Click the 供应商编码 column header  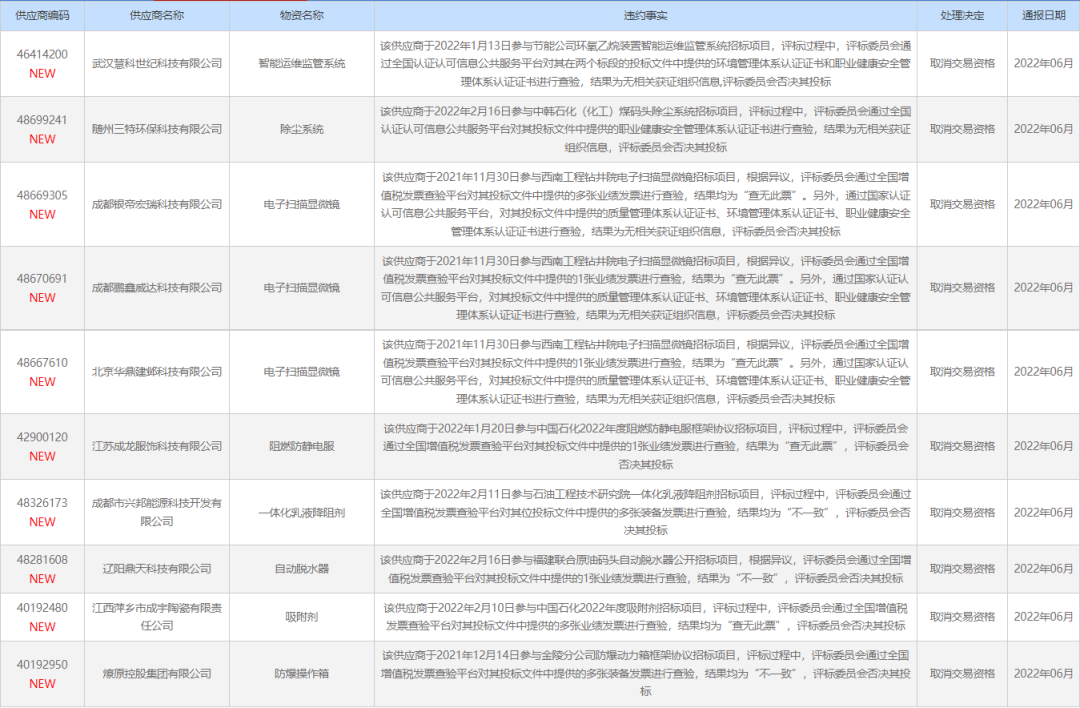42,12
